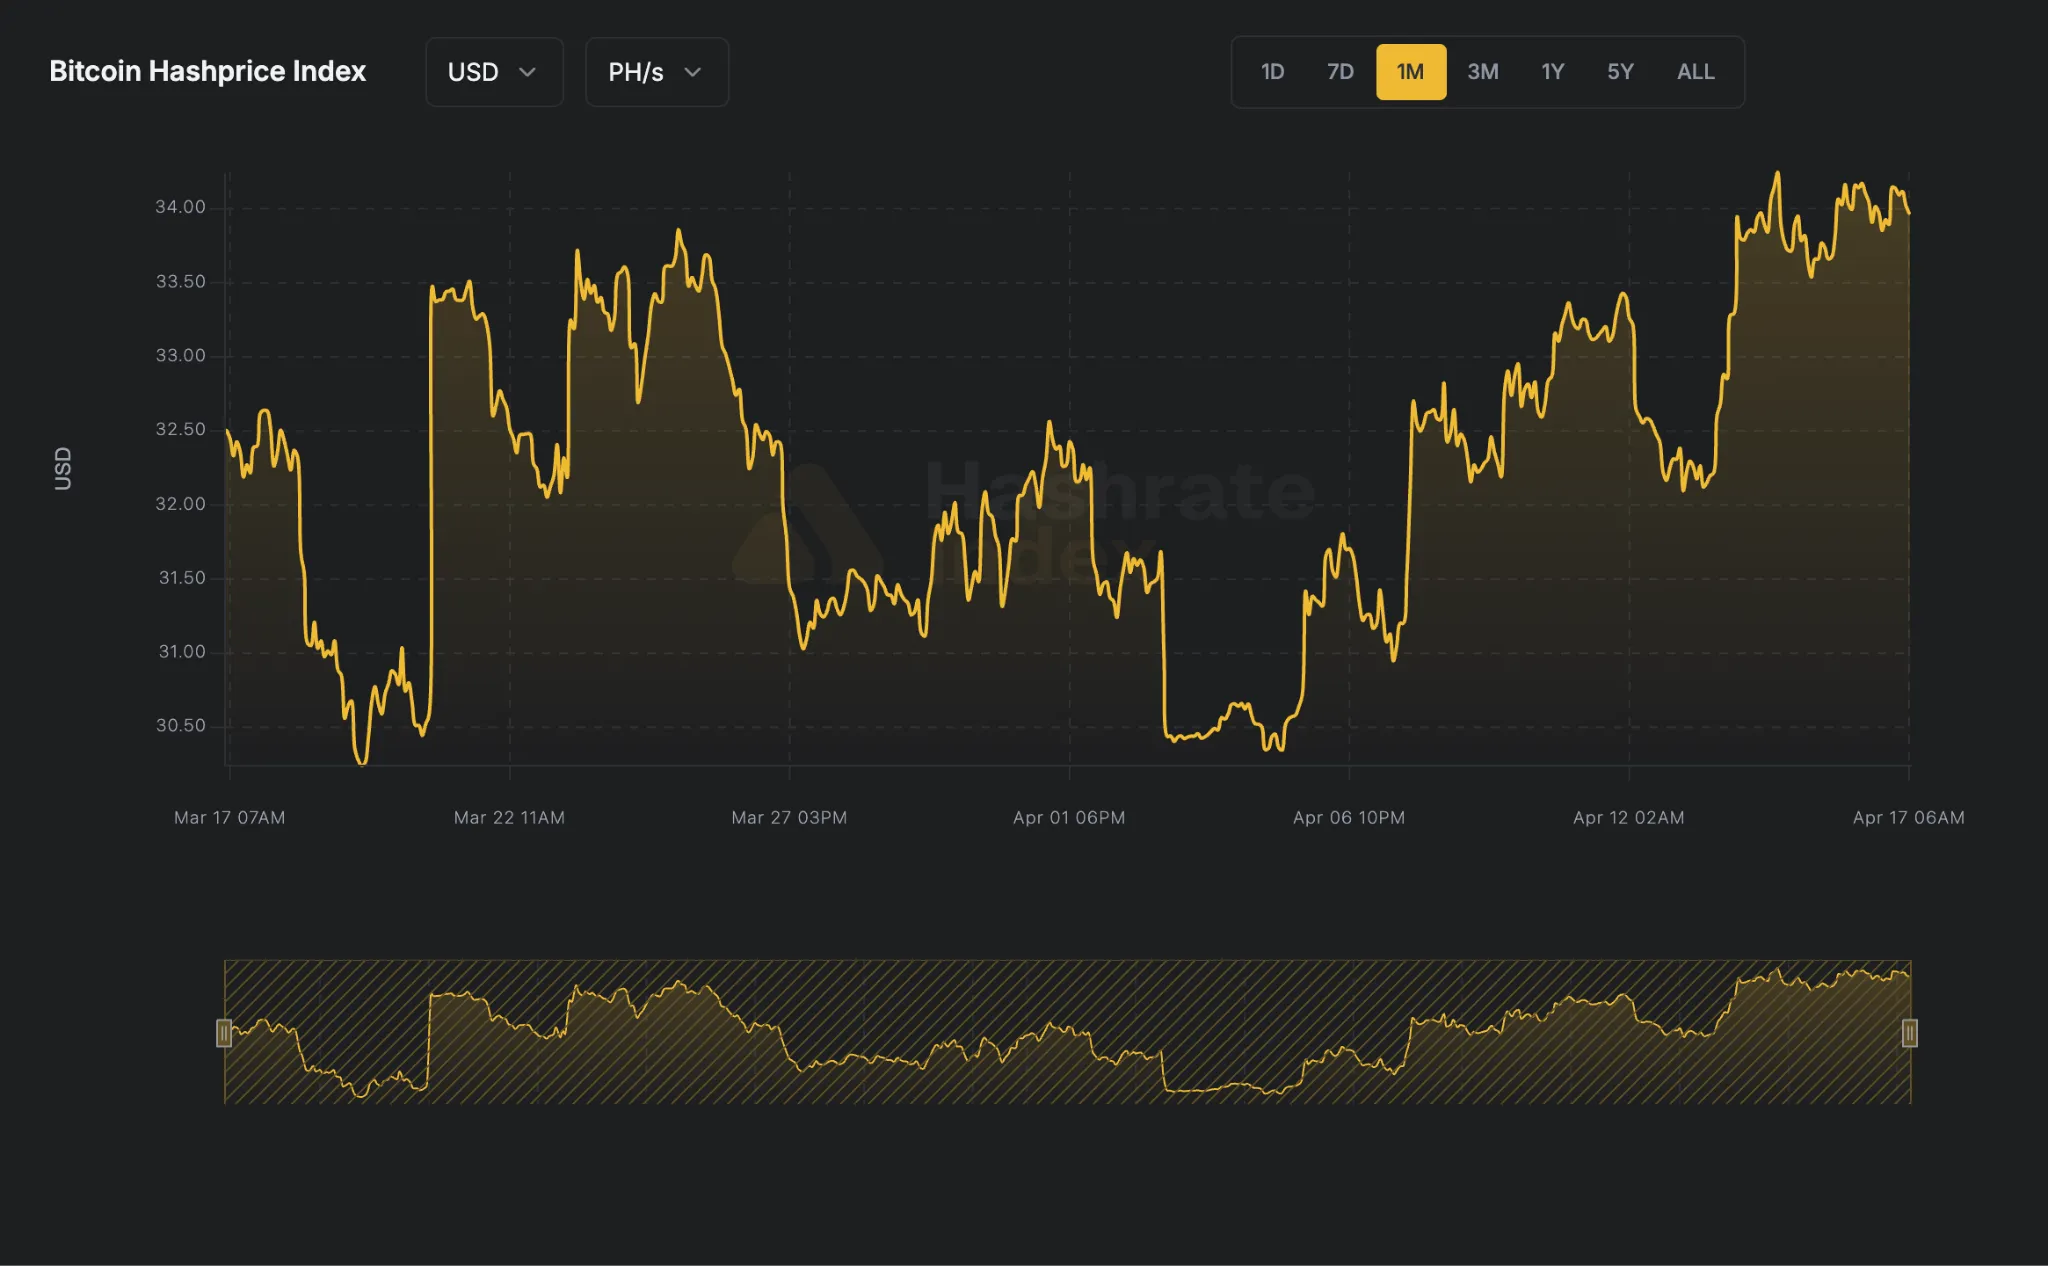
Task: Click the left navigator slider handle
Action: click(225, 1034)
